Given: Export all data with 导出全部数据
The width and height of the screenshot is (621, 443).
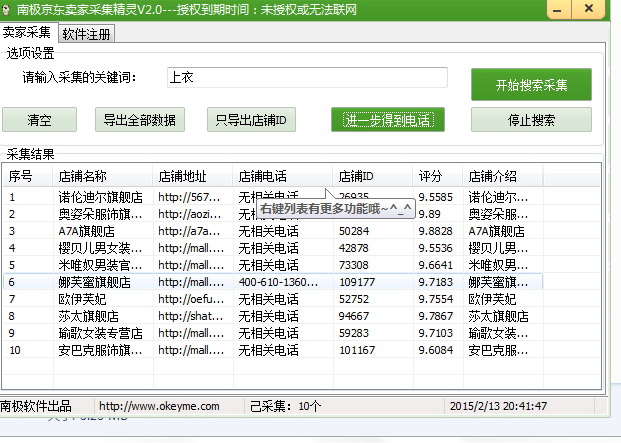Looking at the screenshot, I should coord(140,120).
